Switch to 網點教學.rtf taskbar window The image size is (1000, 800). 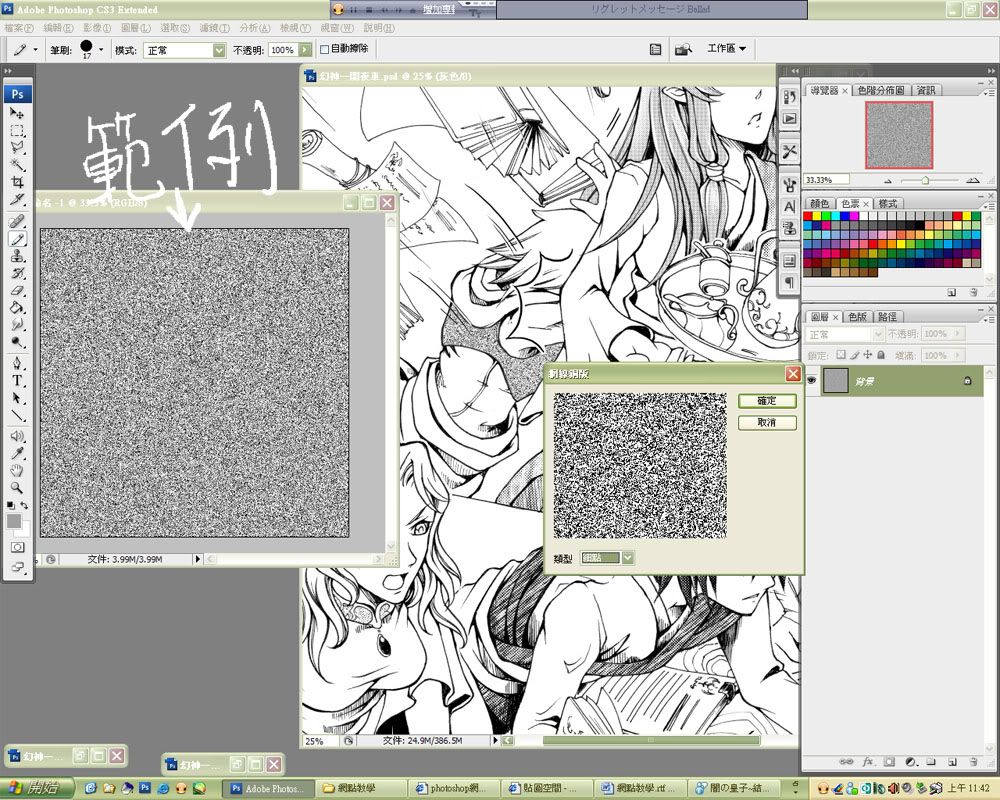[640, 789]
